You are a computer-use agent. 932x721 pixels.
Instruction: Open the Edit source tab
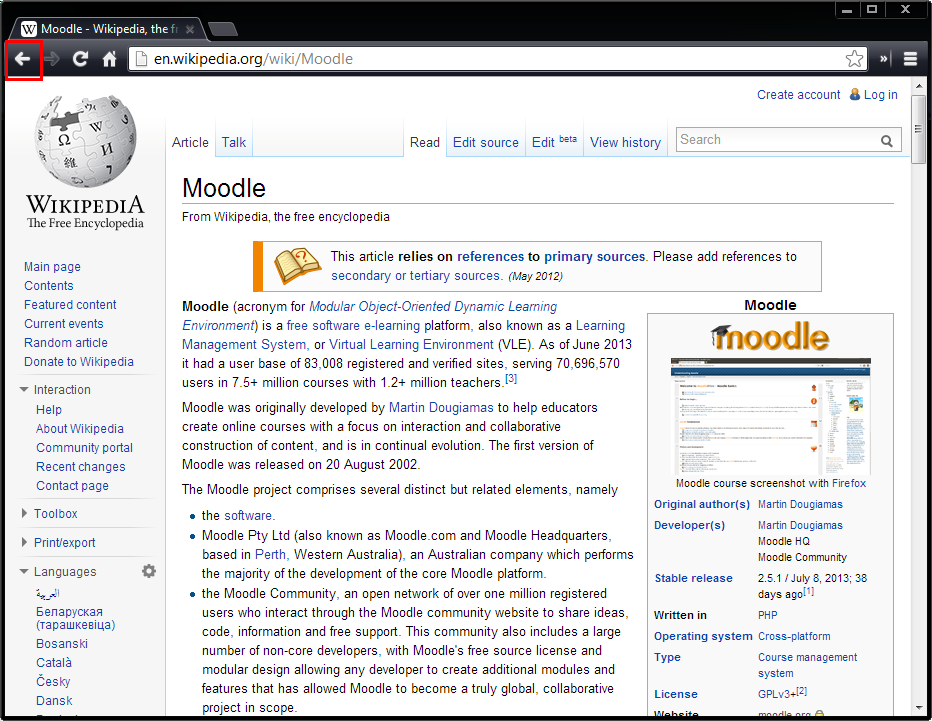click(486, 143)
